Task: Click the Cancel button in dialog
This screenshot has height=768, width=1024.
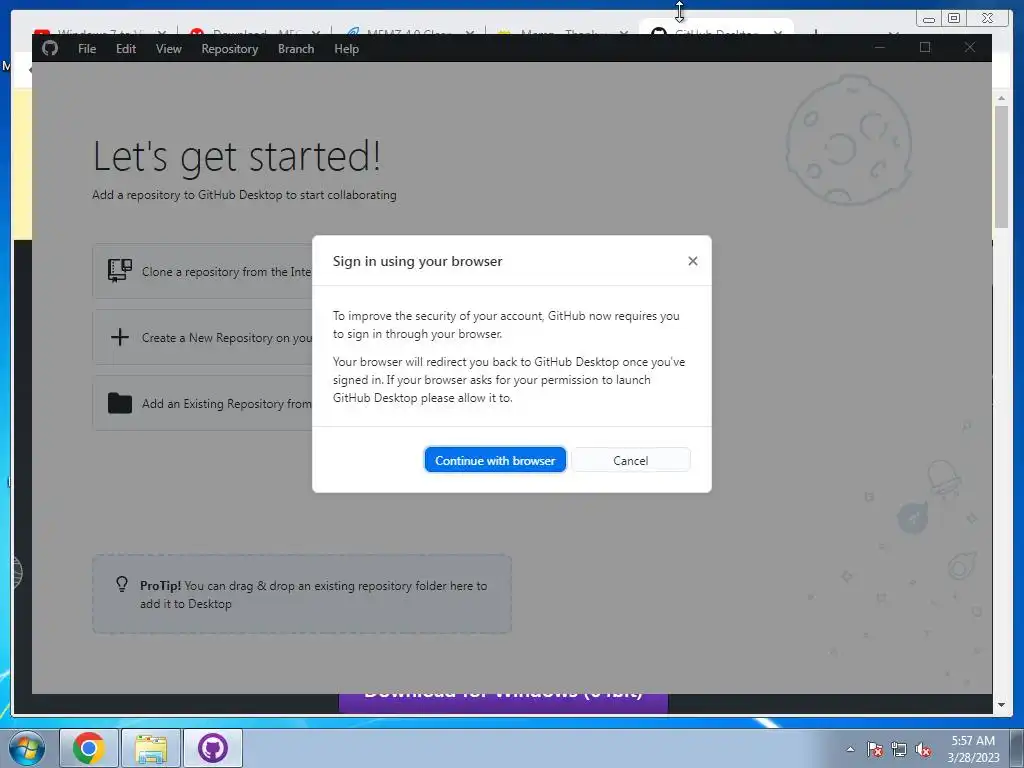Action: 631,460
